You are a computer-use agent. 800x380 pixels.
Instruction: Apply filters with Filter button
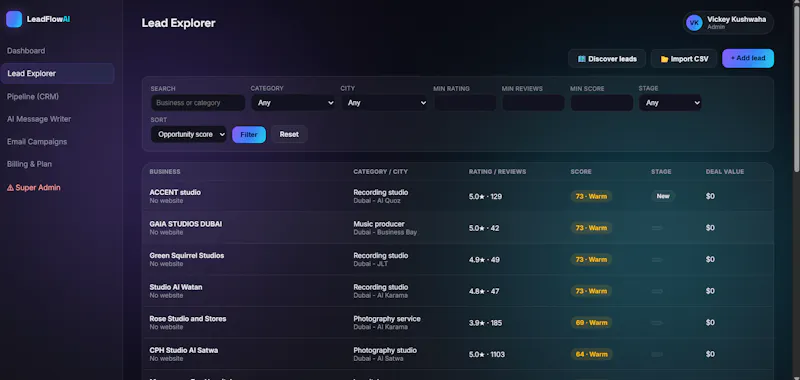point(248,135)
